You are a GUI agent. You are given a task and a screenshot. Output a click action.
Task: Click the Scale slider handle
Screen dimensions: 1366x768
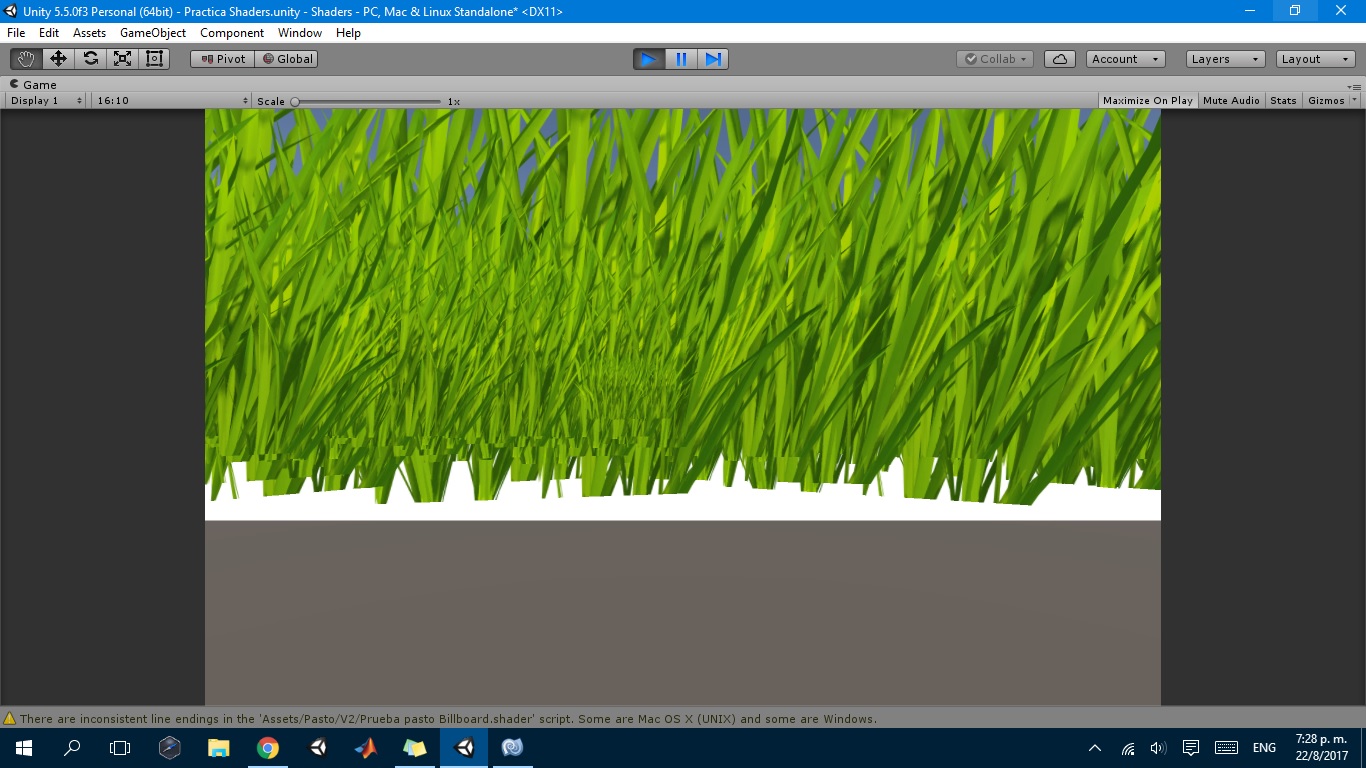(x=295, y=101)
